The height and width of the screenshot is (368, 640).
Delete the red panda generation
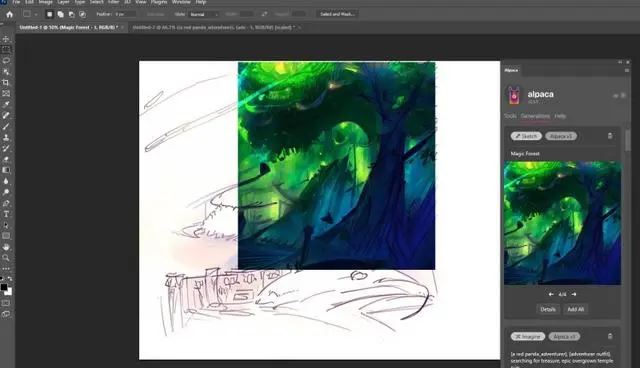pyautogui.click(x=610, y=336)
